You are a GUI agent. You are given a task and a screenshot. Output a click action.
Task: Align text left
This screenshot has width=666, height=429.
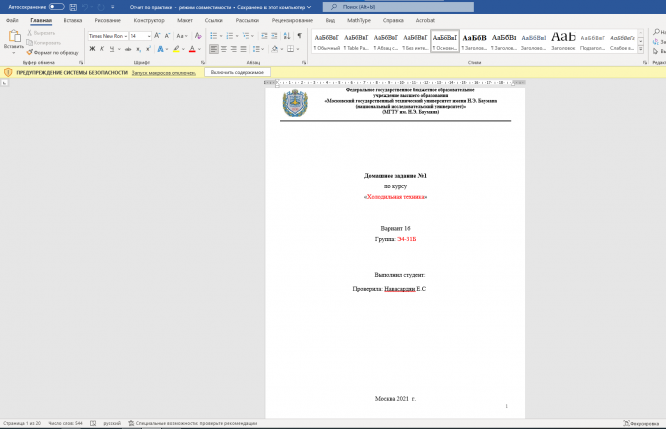point(214,49)
